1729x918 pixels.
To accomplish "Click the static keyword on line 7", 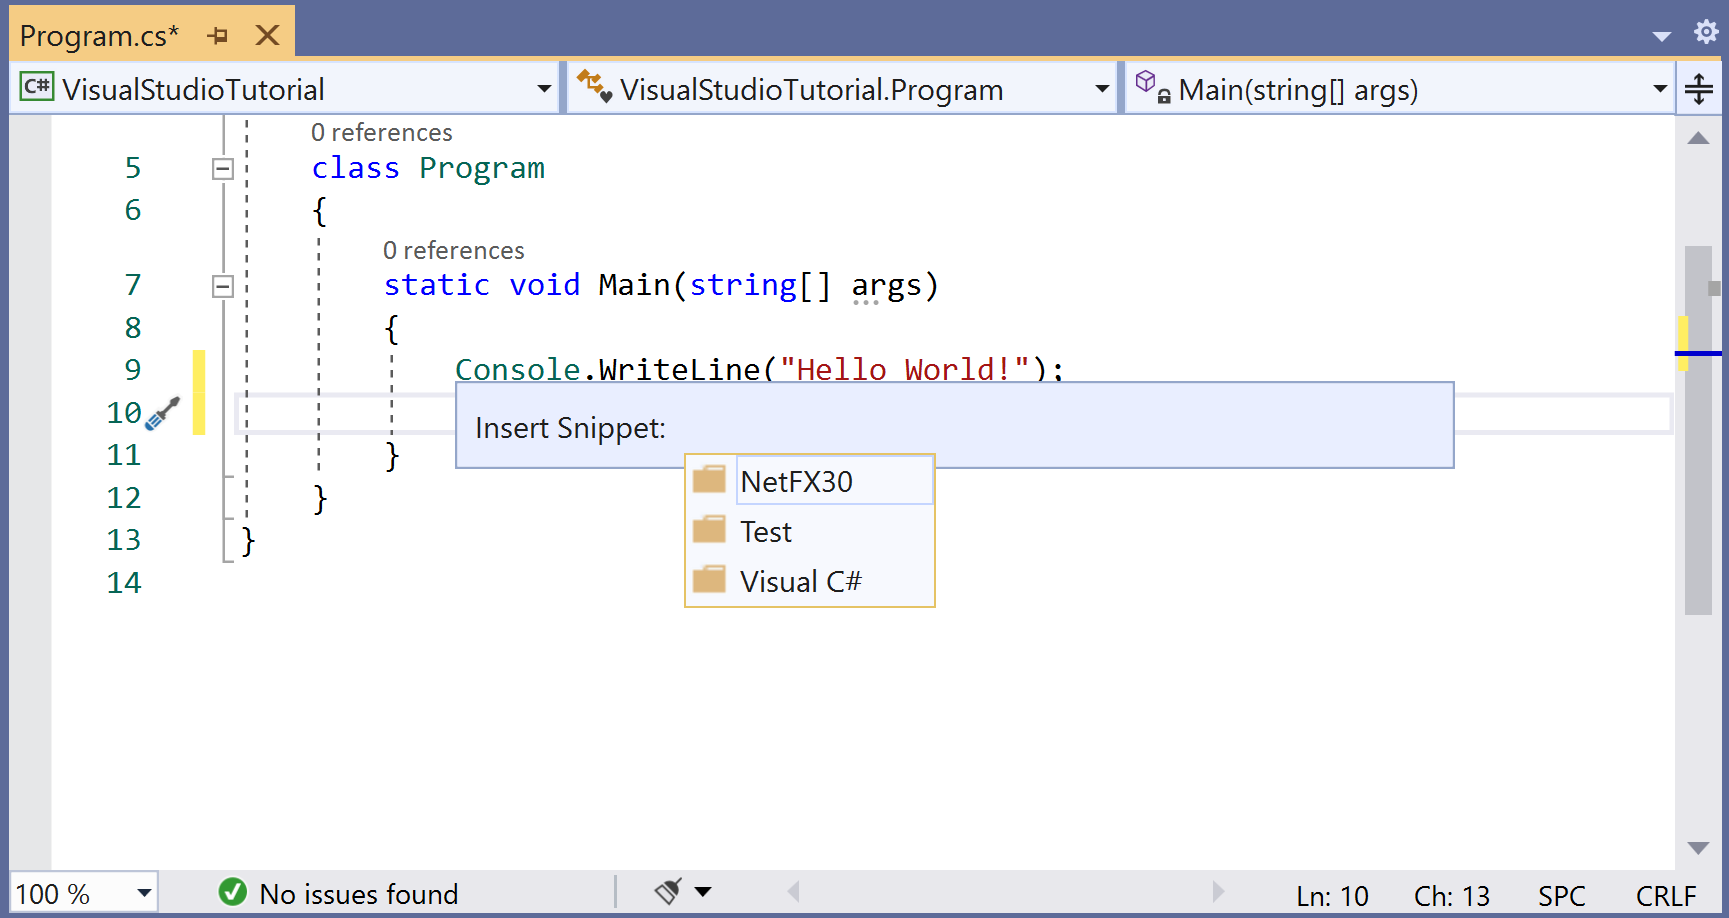I will [437, 285].
